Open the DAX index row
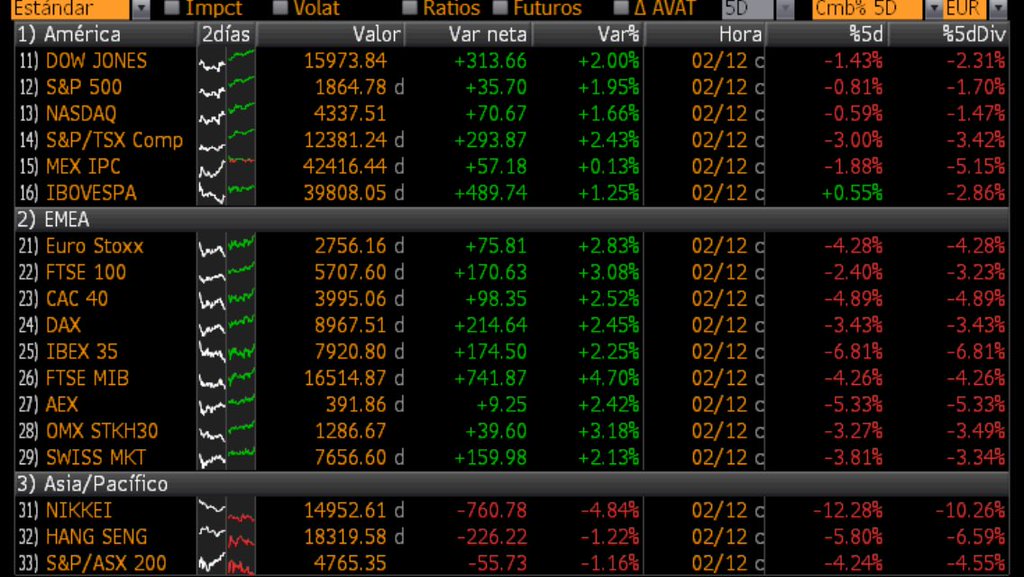Screen dimensions: 1024x577 coord(63,325)
